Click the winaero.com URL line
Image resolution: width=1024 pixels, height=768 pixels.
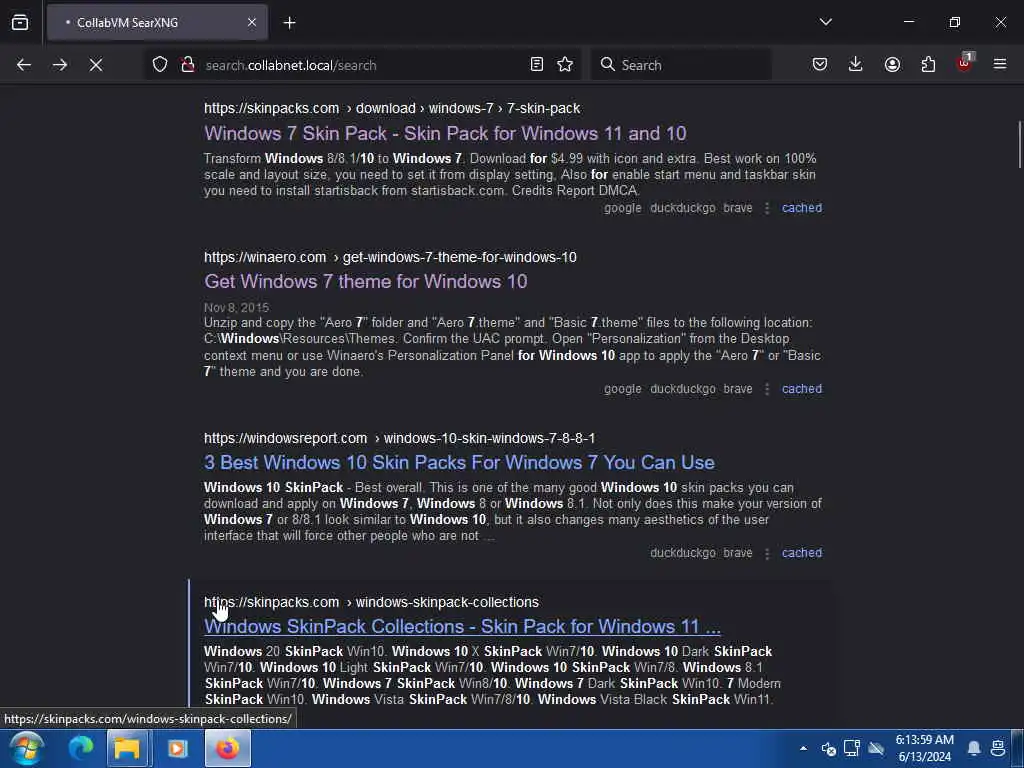[390, 257]
